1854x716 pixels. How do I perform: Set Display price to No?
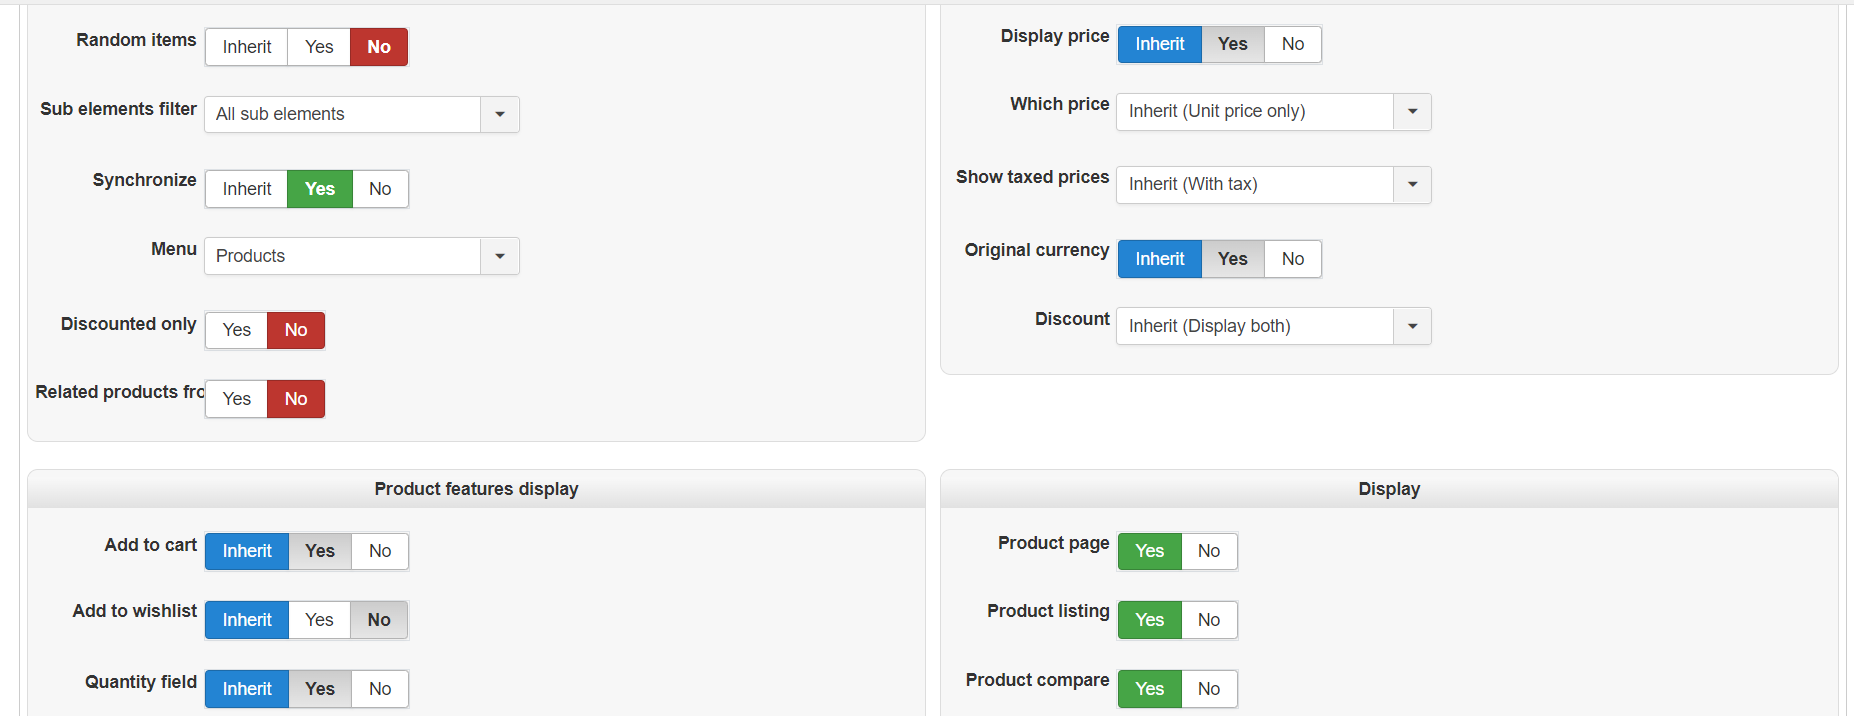point(1292,44)
